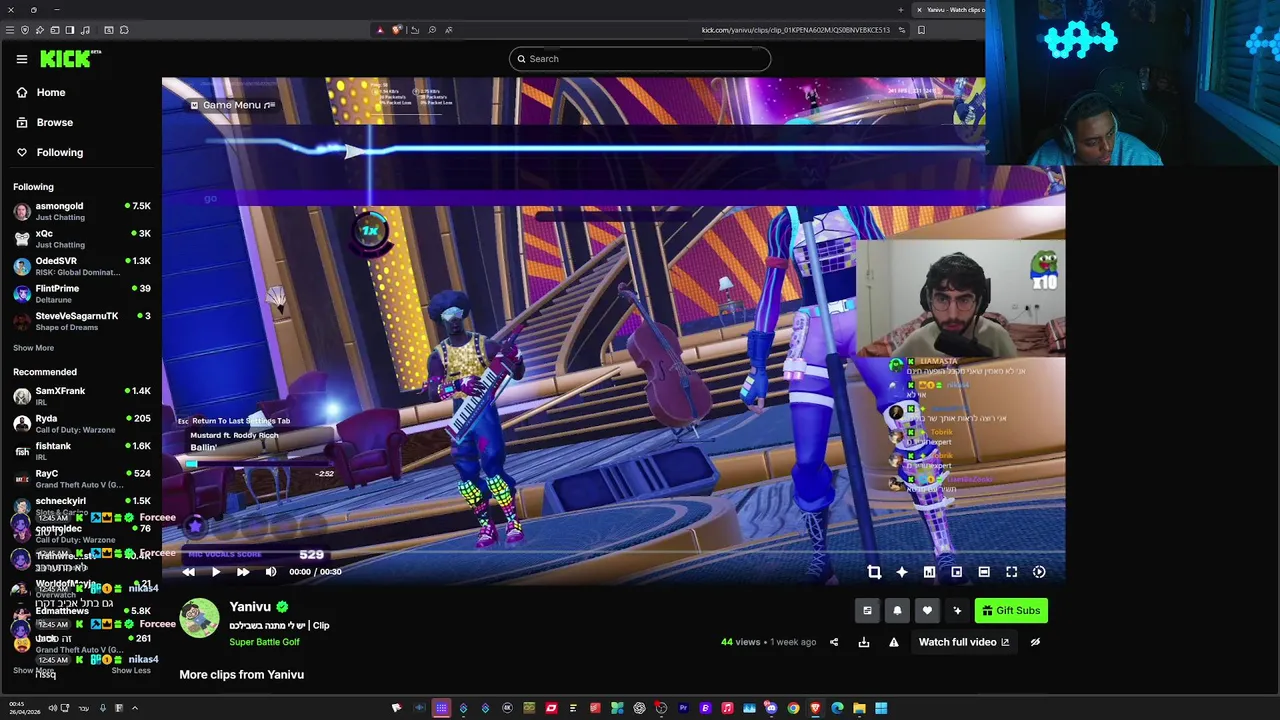The height and width of the screenshot is (720, 1280).
Task: Open FlintPrime channel in sidebar
Action: pos(81,294)
